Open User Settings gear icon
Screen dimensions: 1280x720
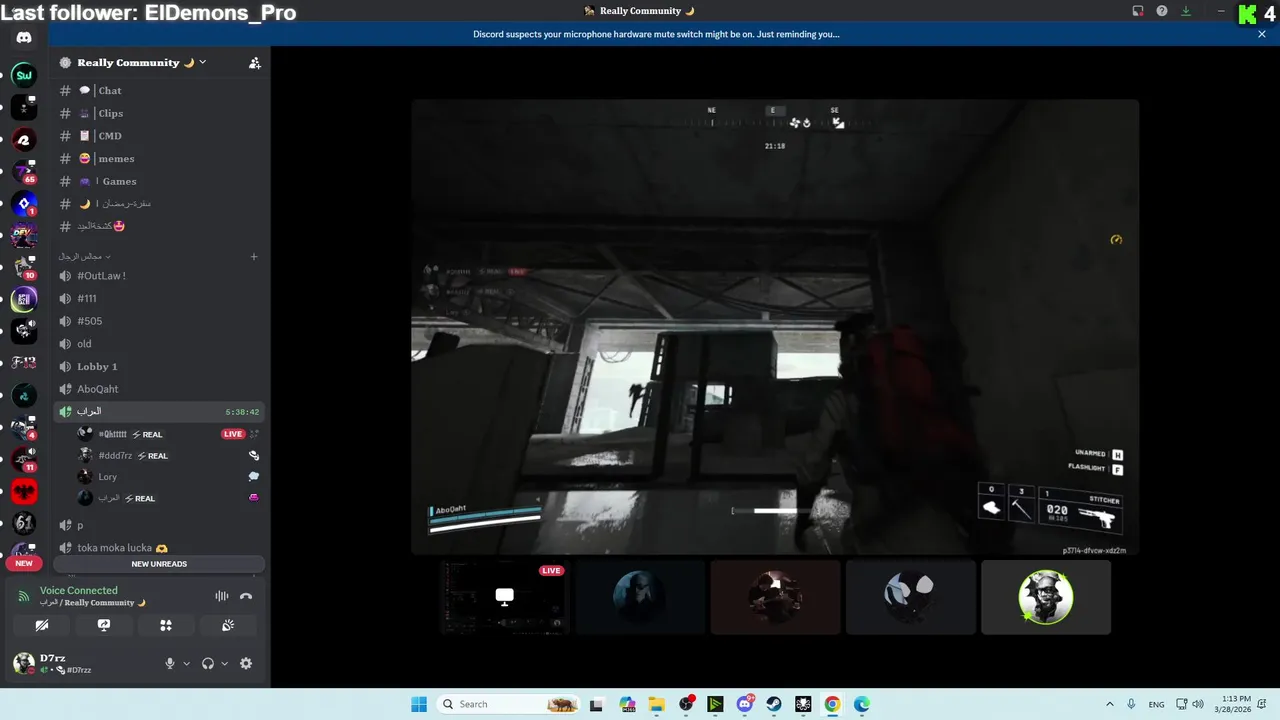click(x=246, y=663)
